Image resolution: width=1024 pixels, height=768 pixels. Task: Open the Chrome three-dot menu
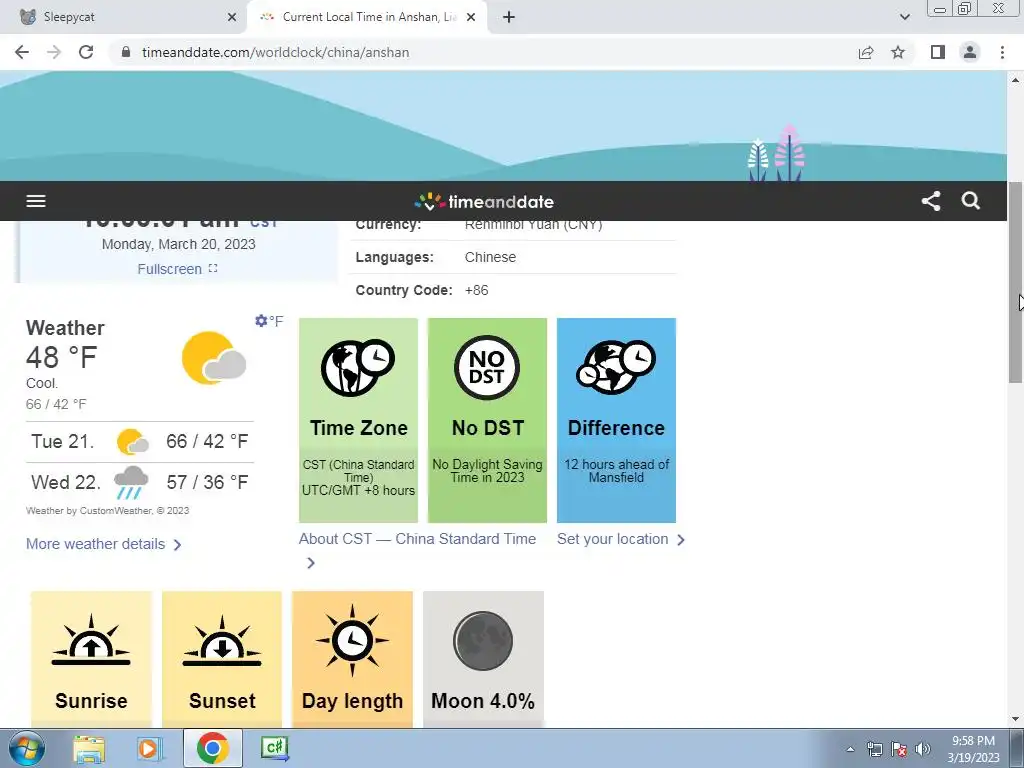coord(1002,52)
